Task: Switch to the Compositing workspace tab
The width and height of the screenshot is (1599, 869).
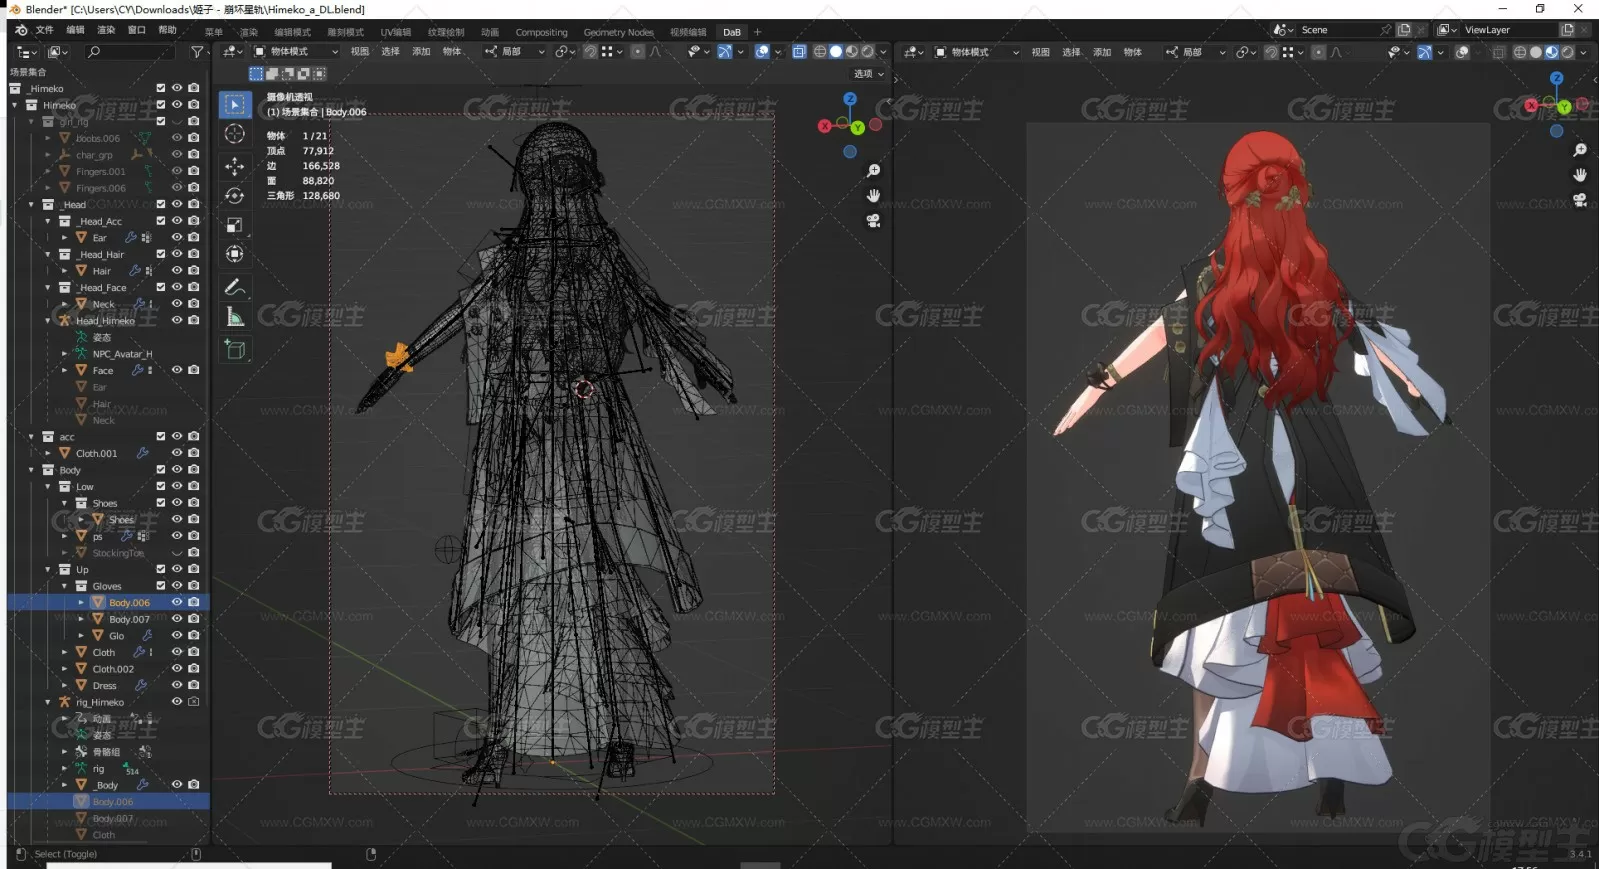Action: [x=541, y=32]
